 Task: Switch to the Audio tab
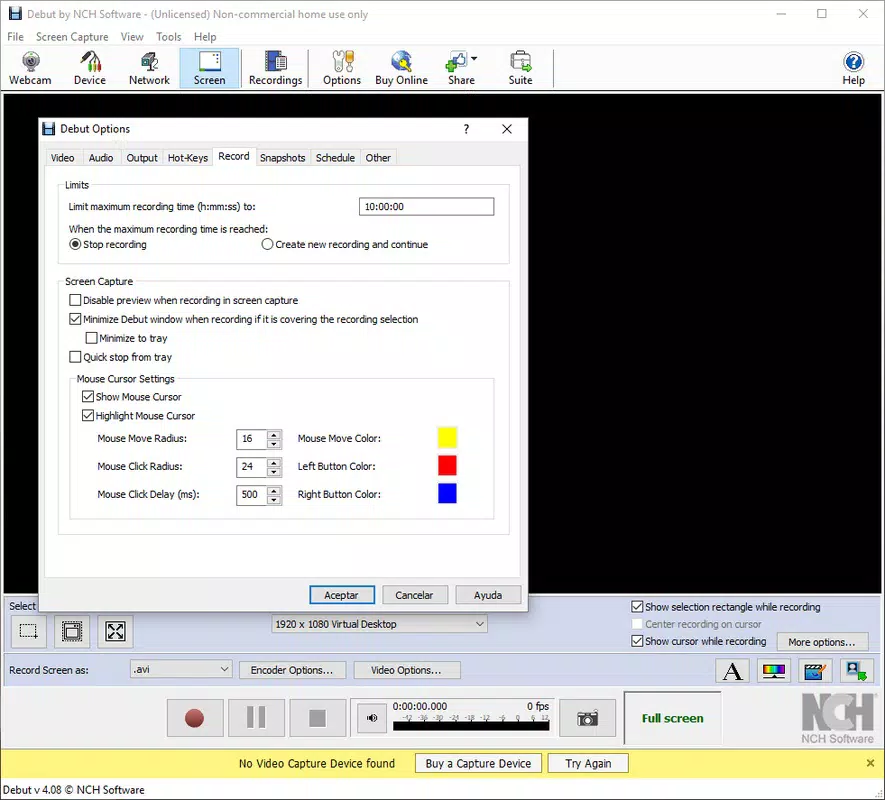tap(101, 158)
